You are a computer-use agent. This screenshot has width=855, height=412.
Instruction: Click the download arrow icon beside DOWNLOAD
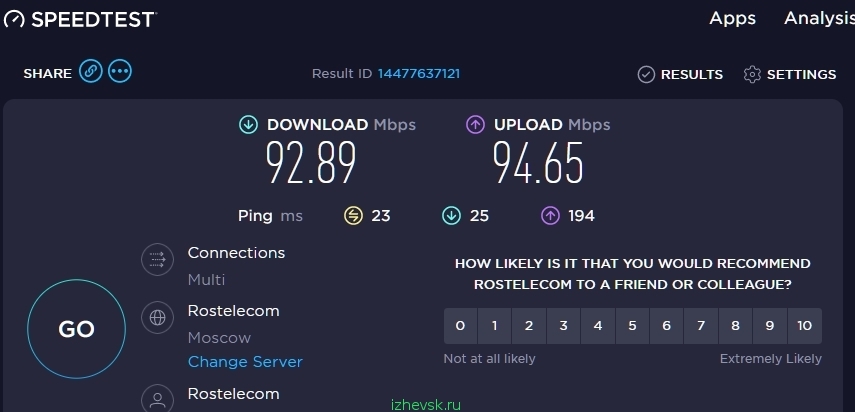click(x=248, y=125)
